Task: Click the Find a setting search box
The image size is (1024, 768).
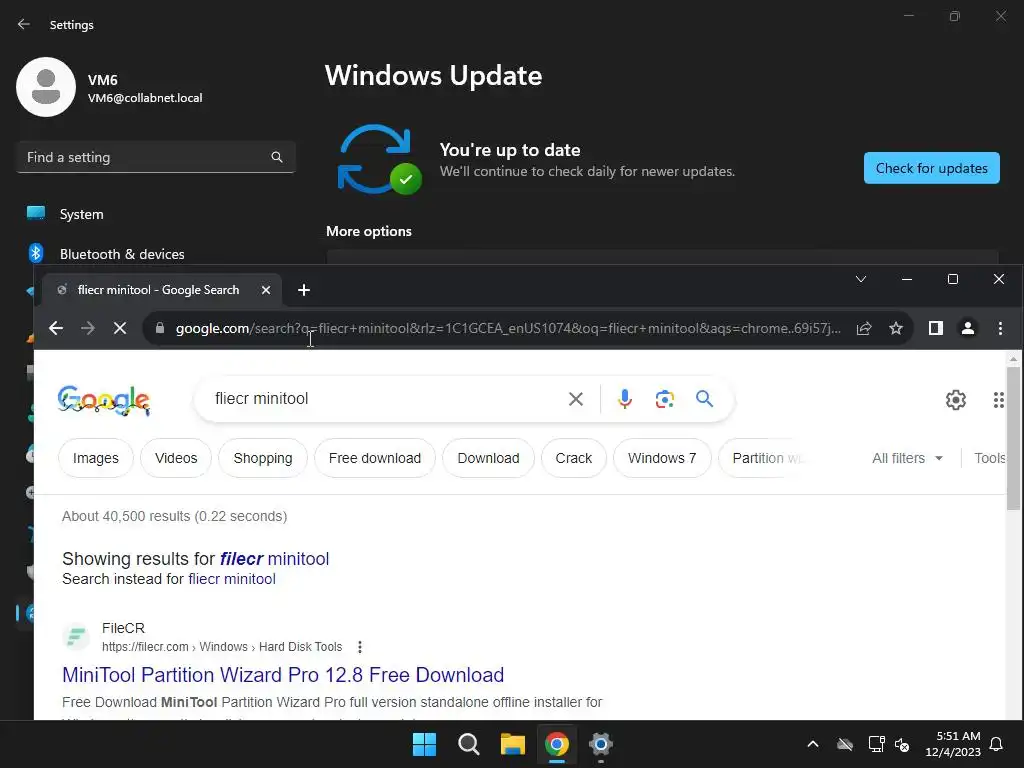Action: [x=155, y=157]
